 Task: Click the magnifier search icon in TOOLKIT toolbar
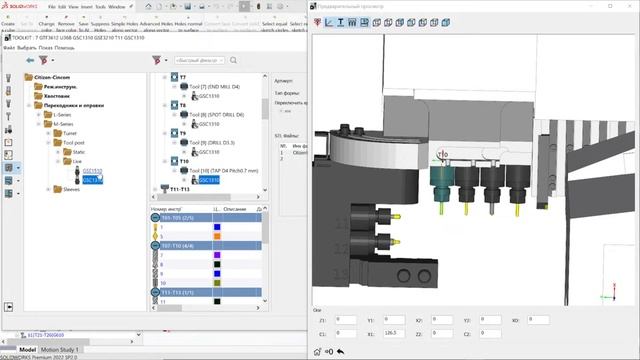233,60
